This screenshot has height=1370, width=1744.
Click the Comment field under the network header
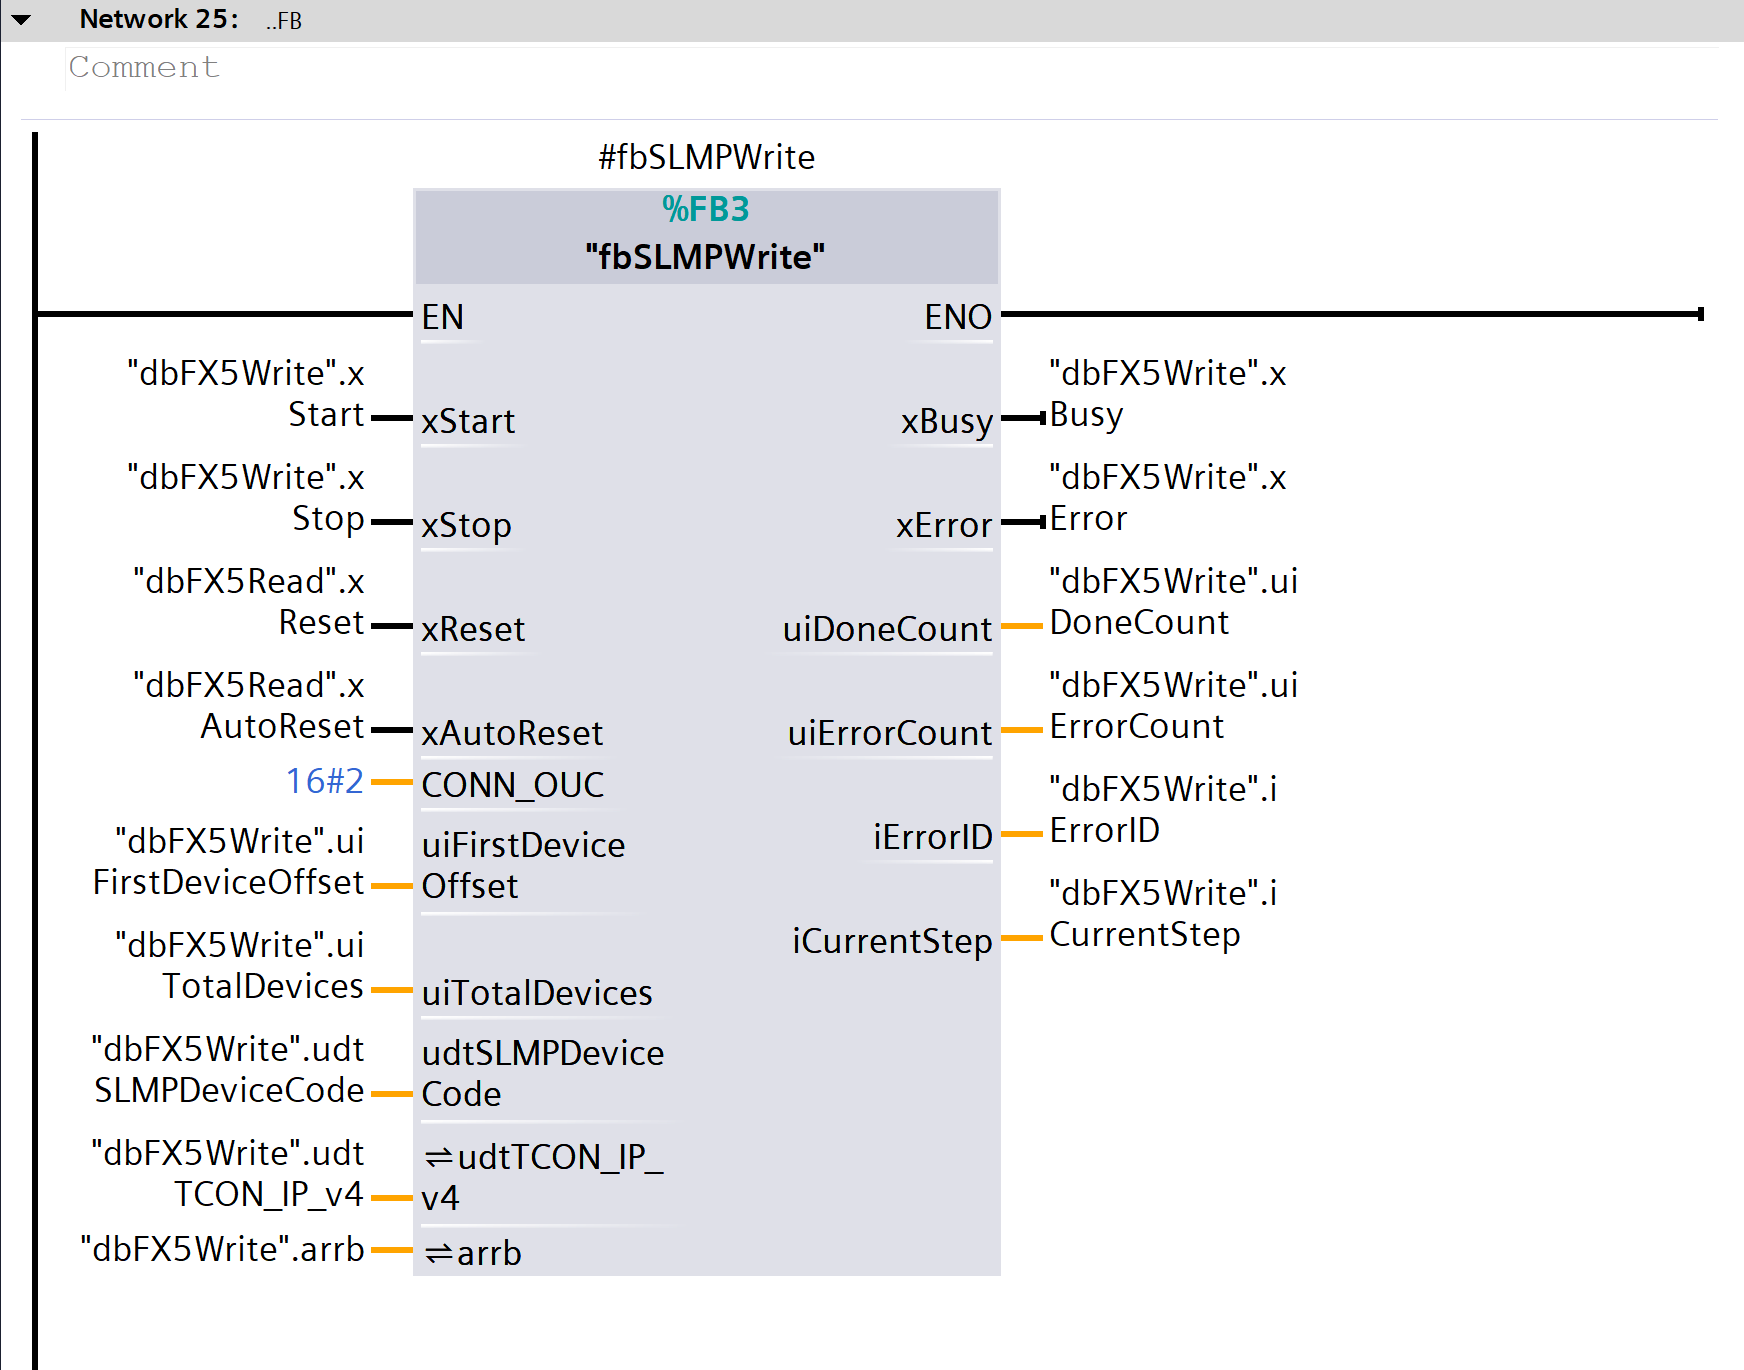coord(144,68)
